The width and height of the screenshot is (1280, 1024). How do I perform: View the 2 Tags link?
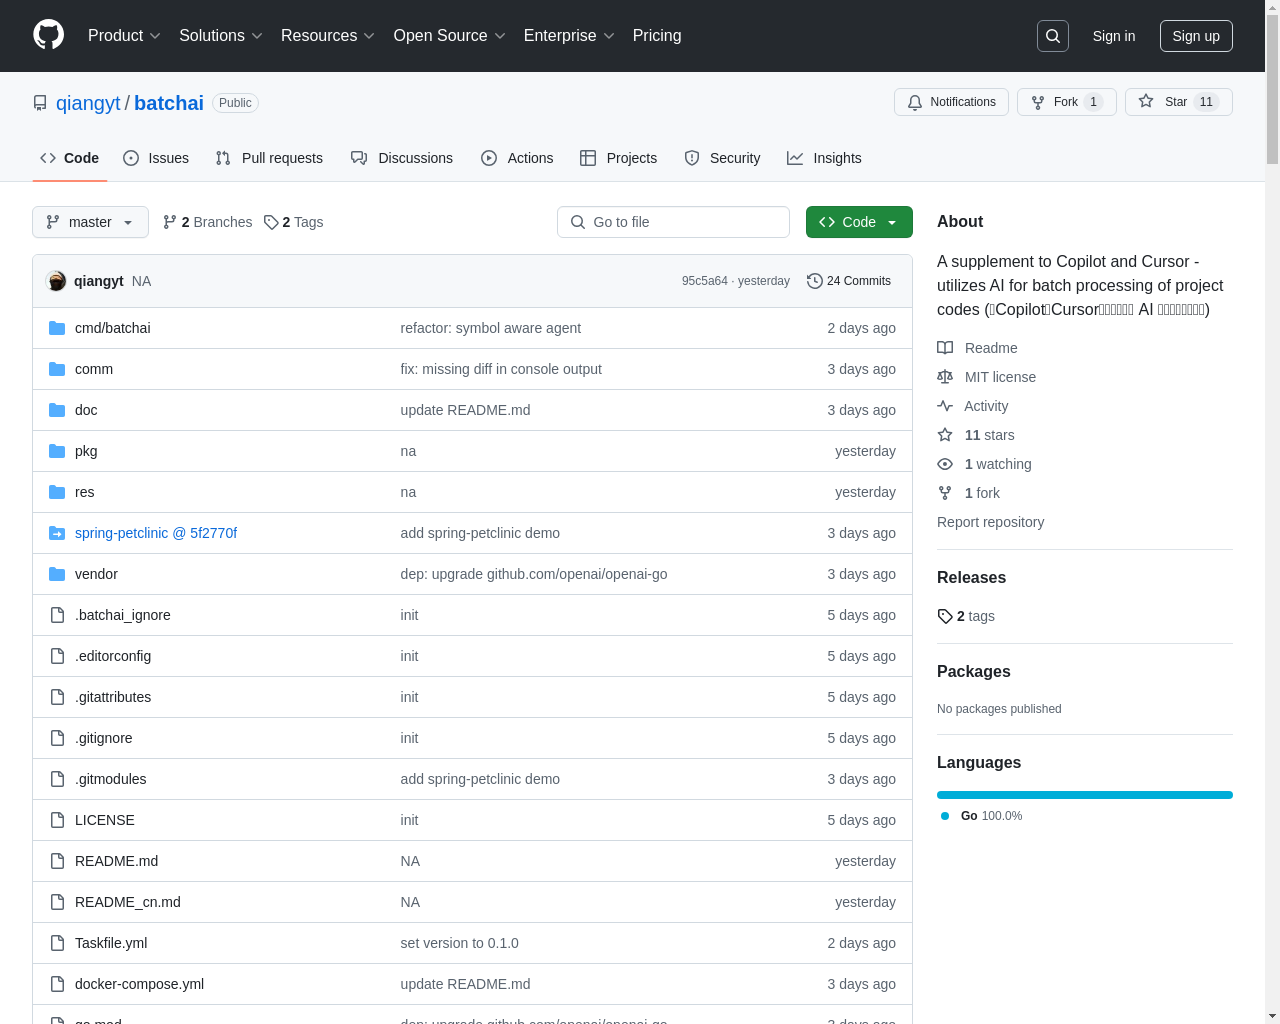point(294,222)
